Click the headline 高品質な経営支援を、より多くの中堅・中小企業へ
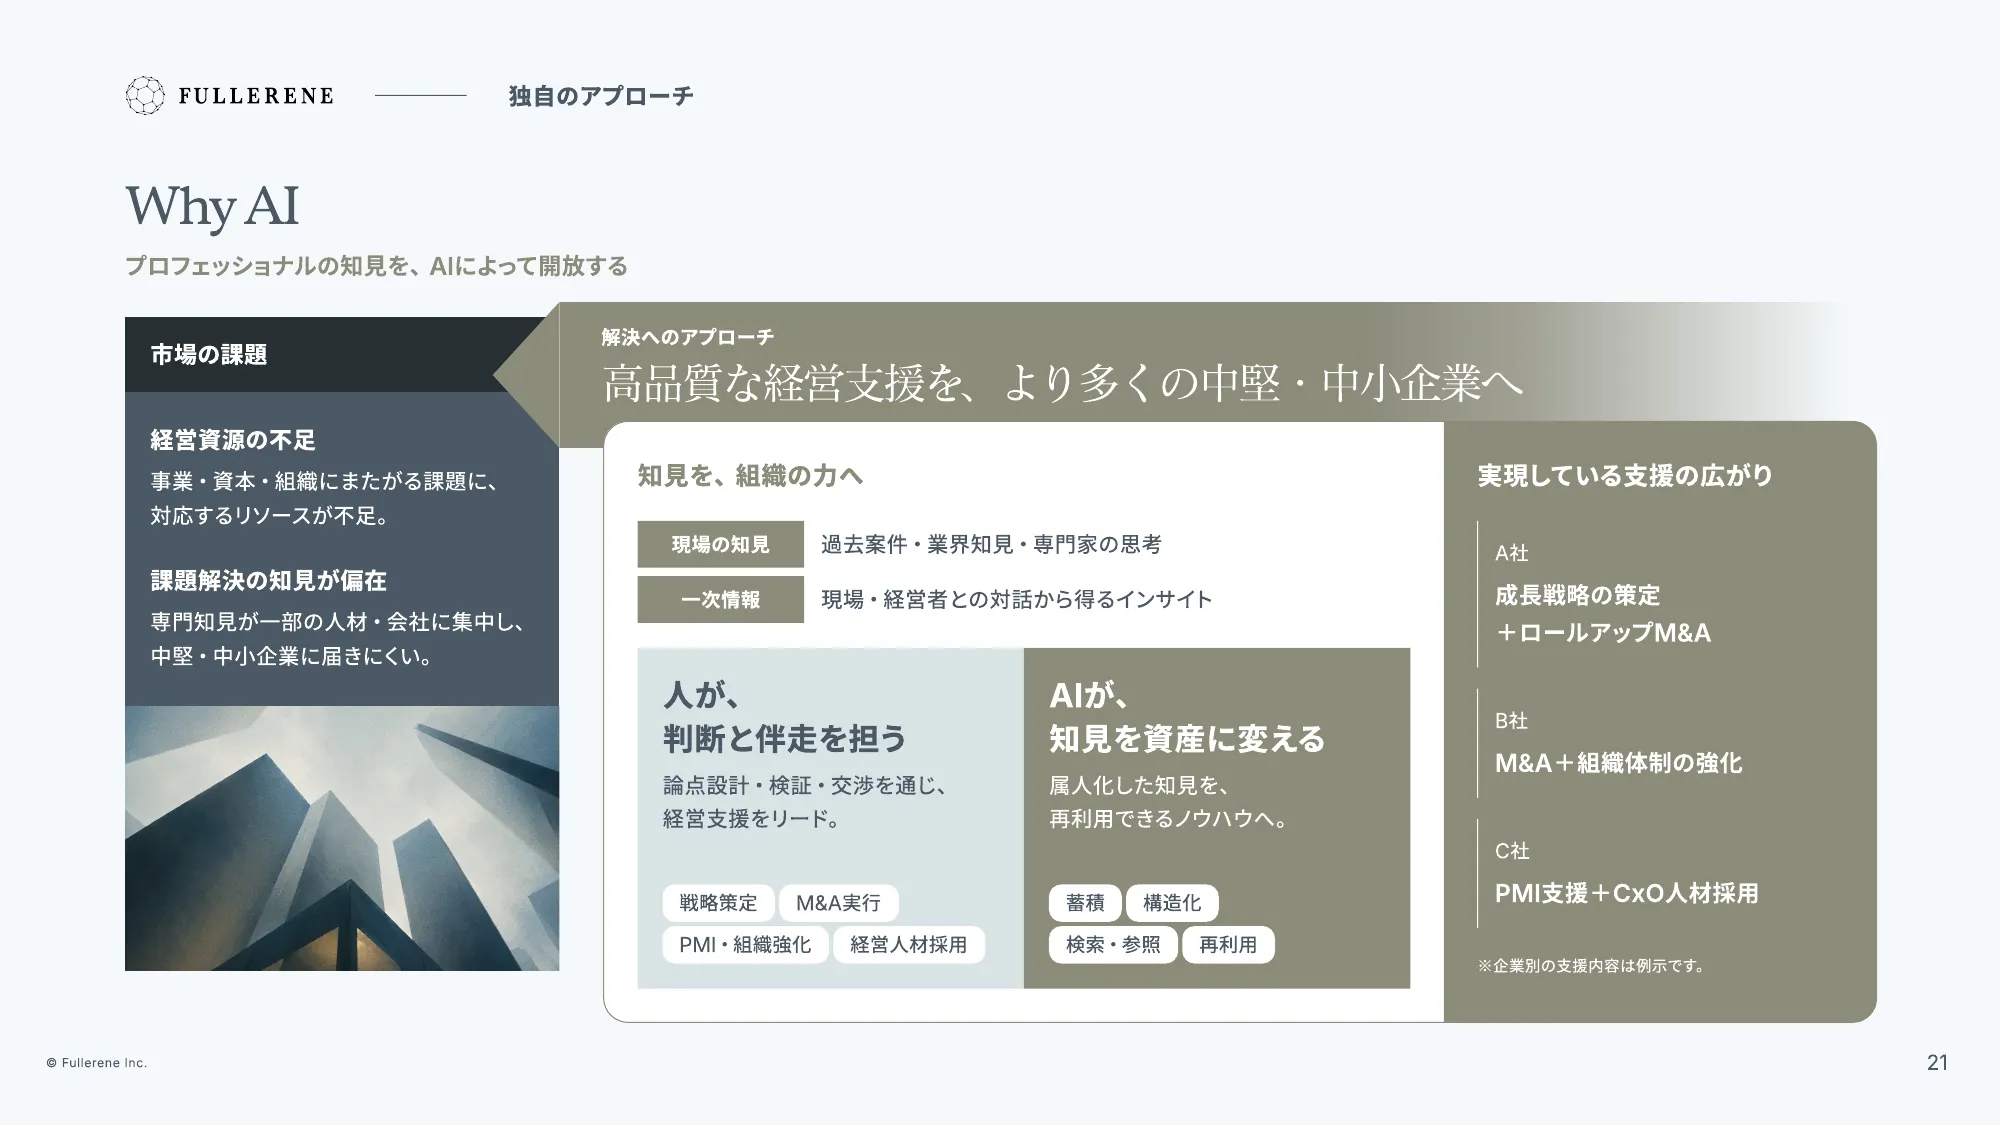 [1062, 384]
